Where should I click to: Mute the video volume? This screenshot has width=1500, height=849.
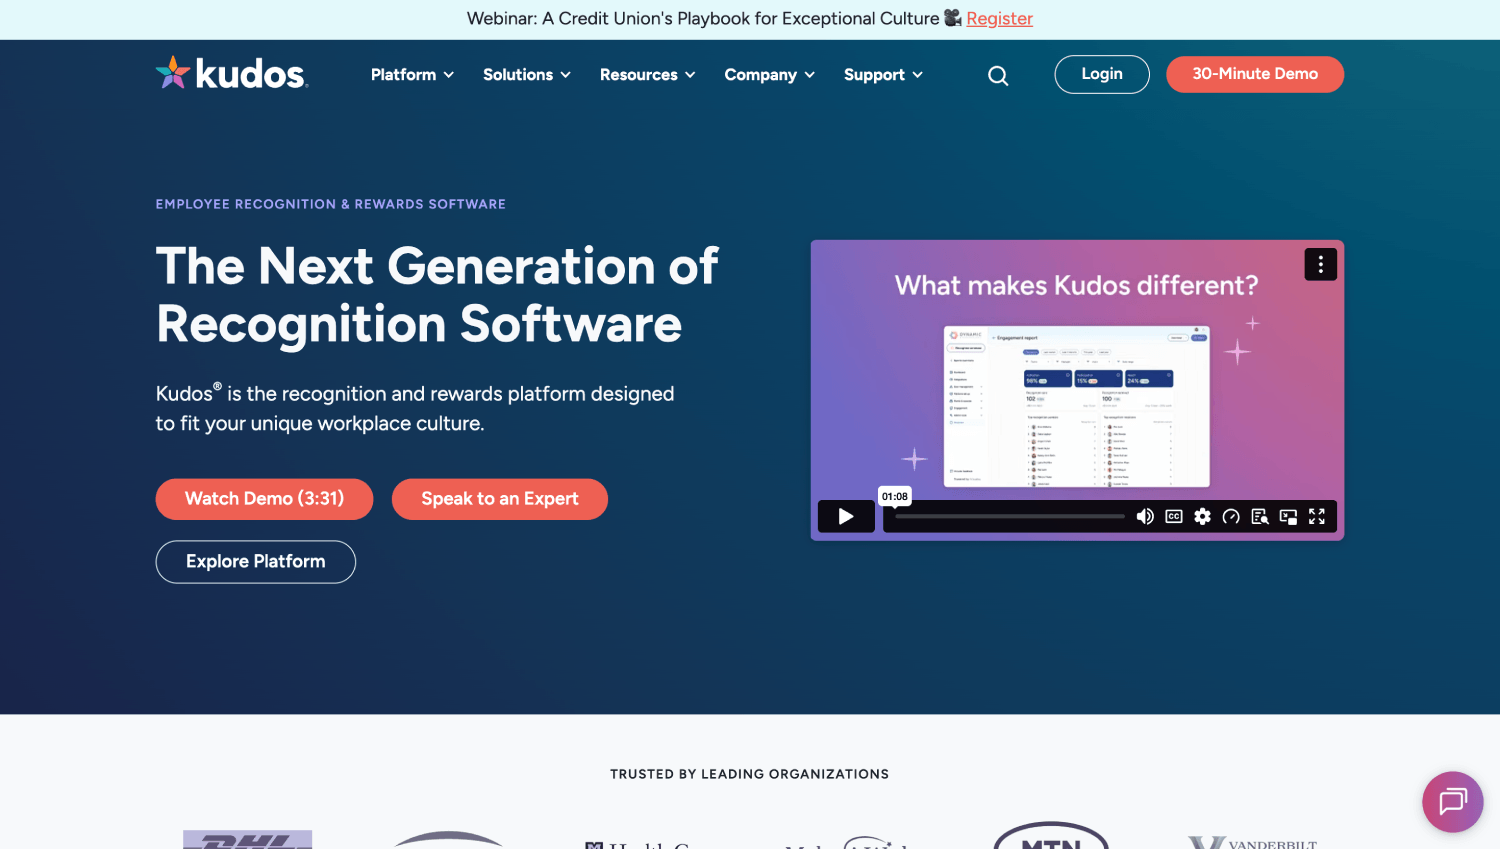pos(1145,516)
